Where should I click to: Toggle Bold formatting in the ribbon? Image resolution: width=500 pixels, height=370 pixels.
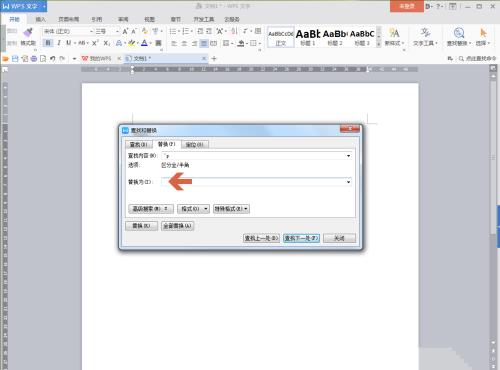[x=48, y=43]
